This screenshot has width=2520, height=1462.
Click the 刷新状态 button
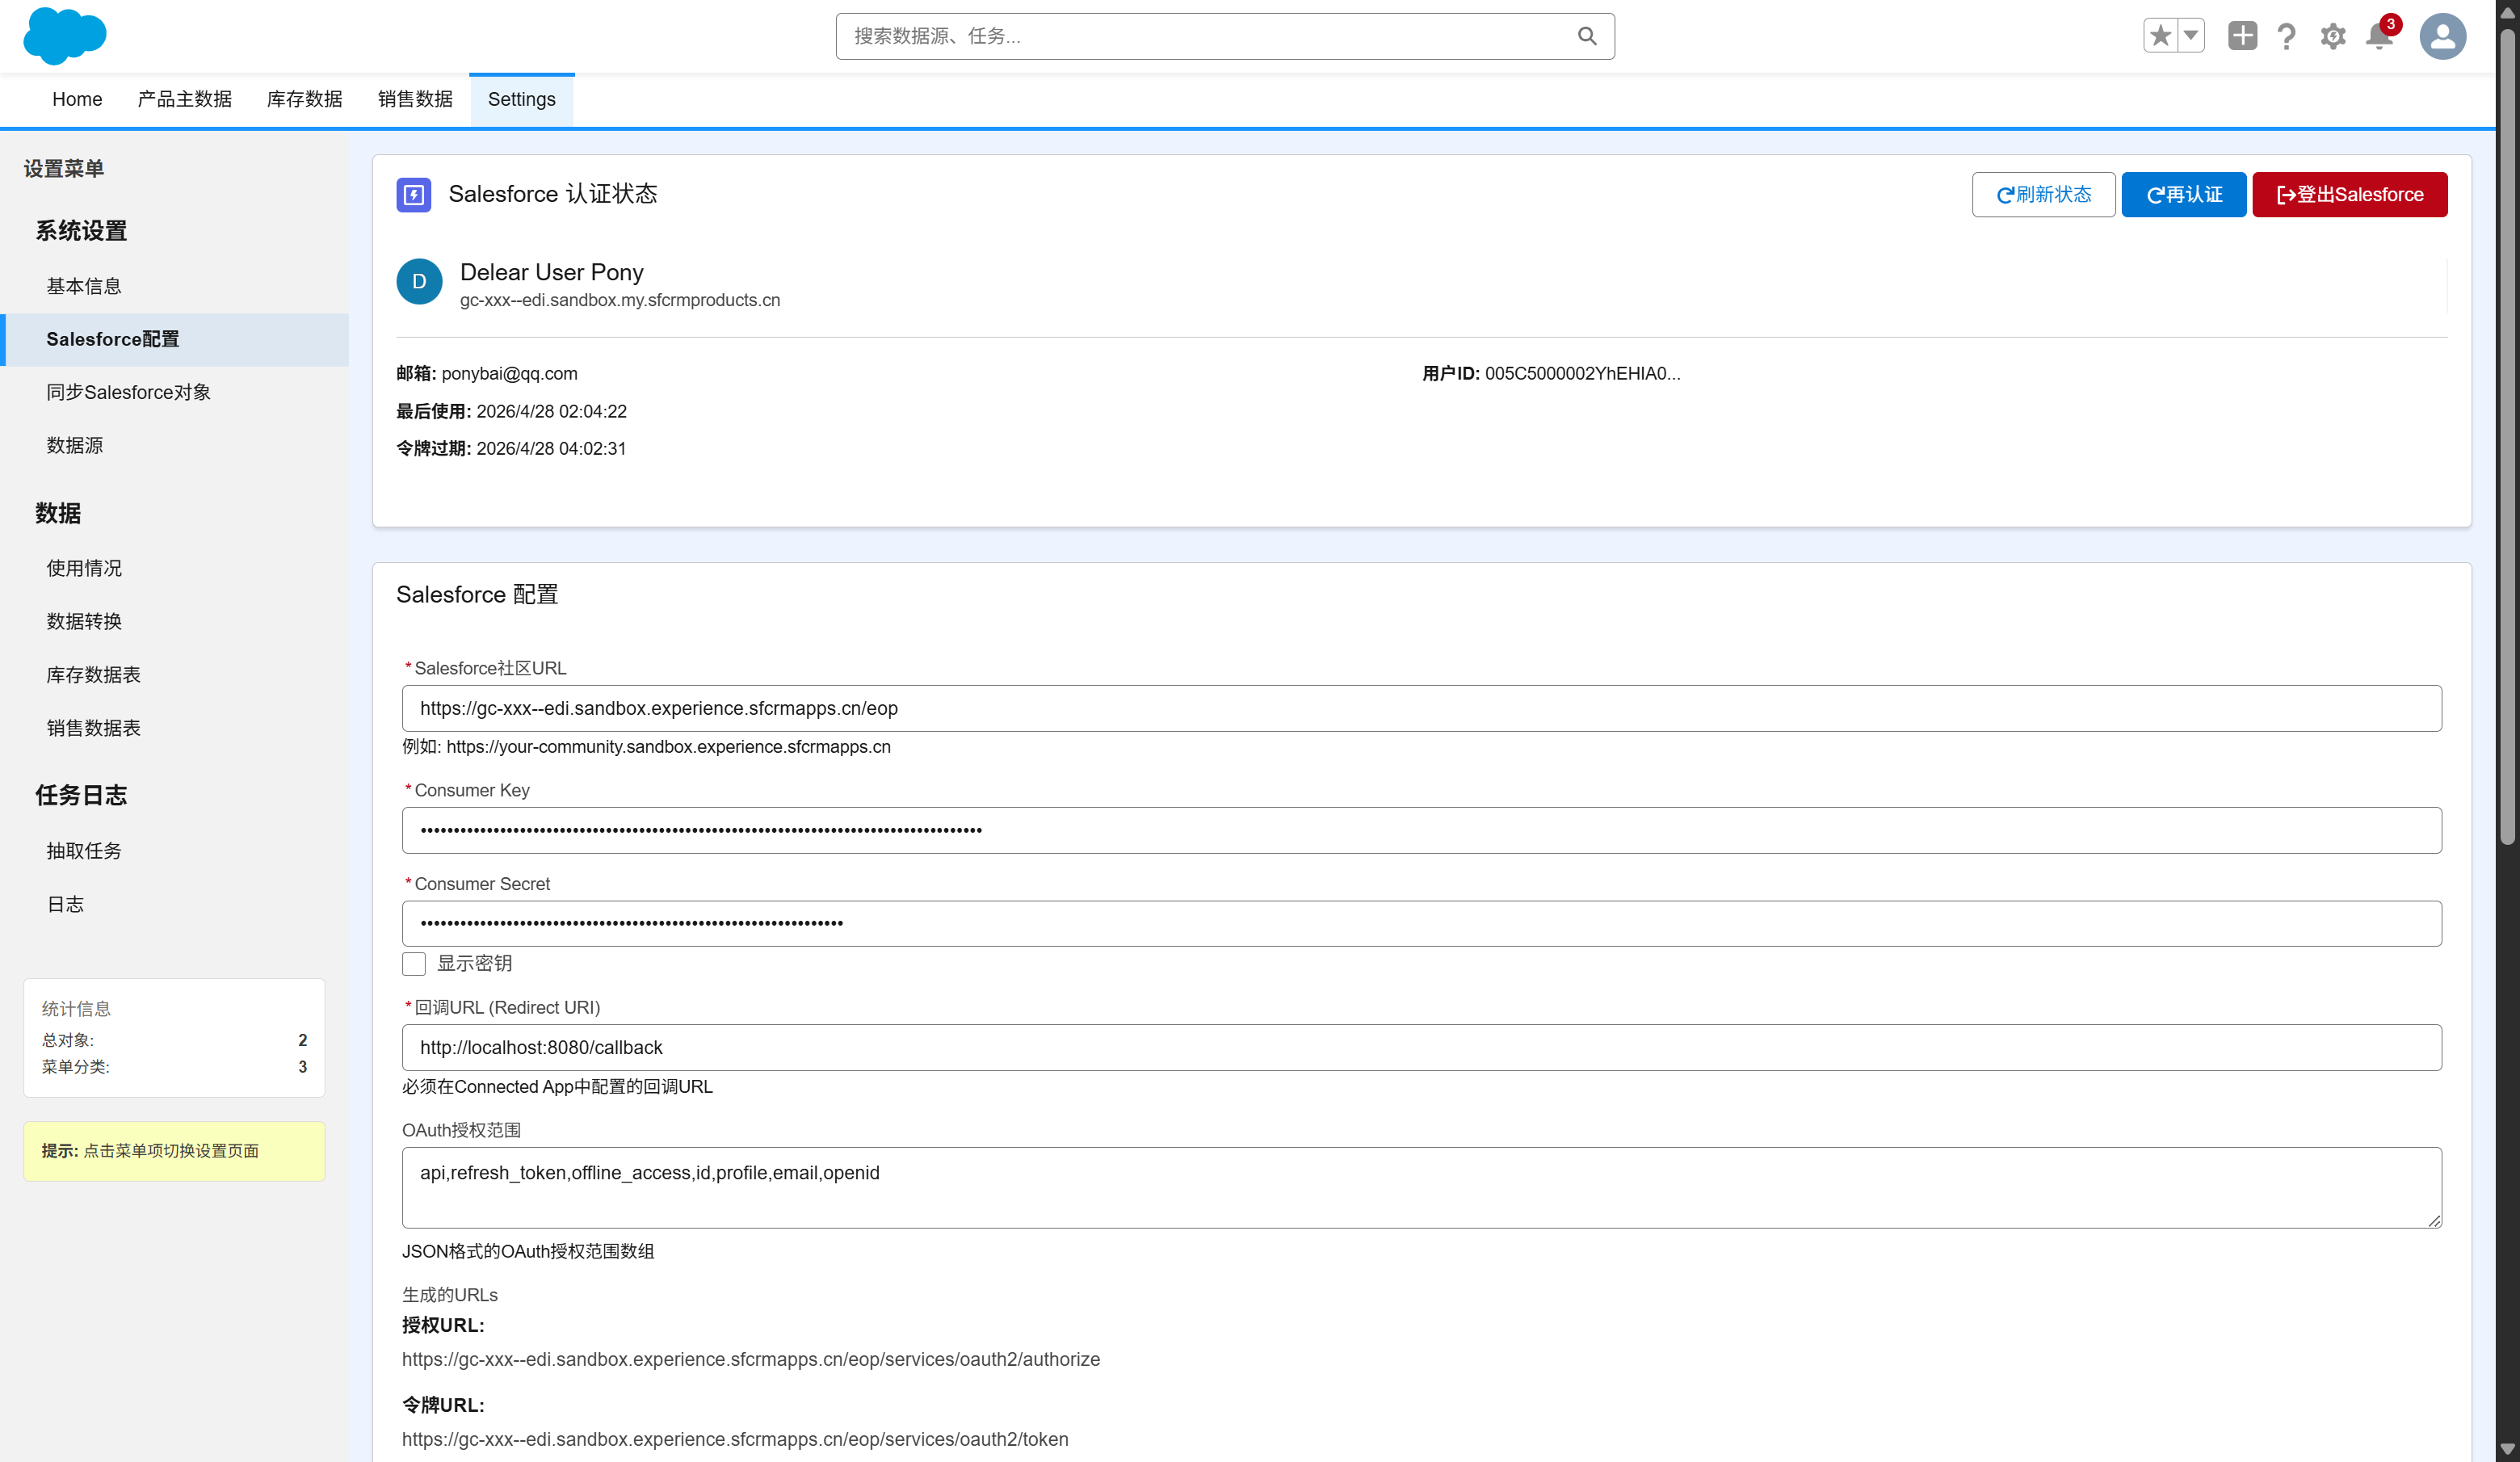pyautogui.click(x=2043, y=195)
